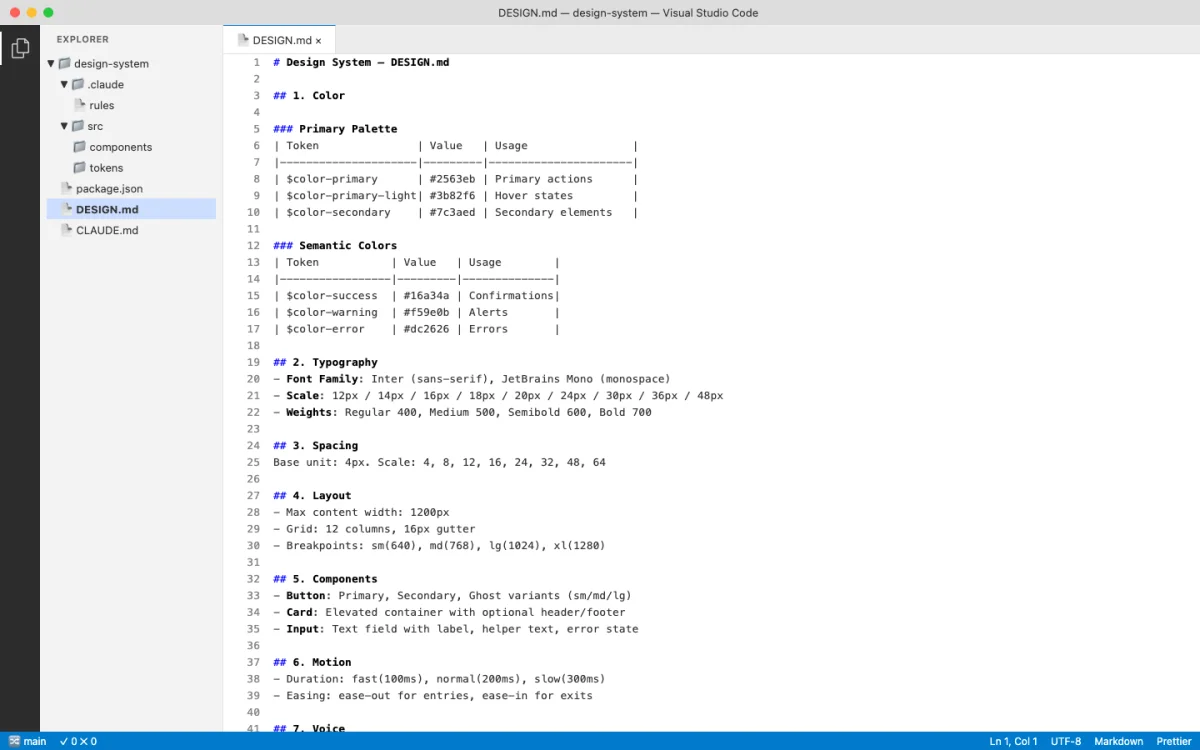This screenshot has width=1200, height=750.
Task: Click the git branch icon in status bar
Action: tap(14, 741)
